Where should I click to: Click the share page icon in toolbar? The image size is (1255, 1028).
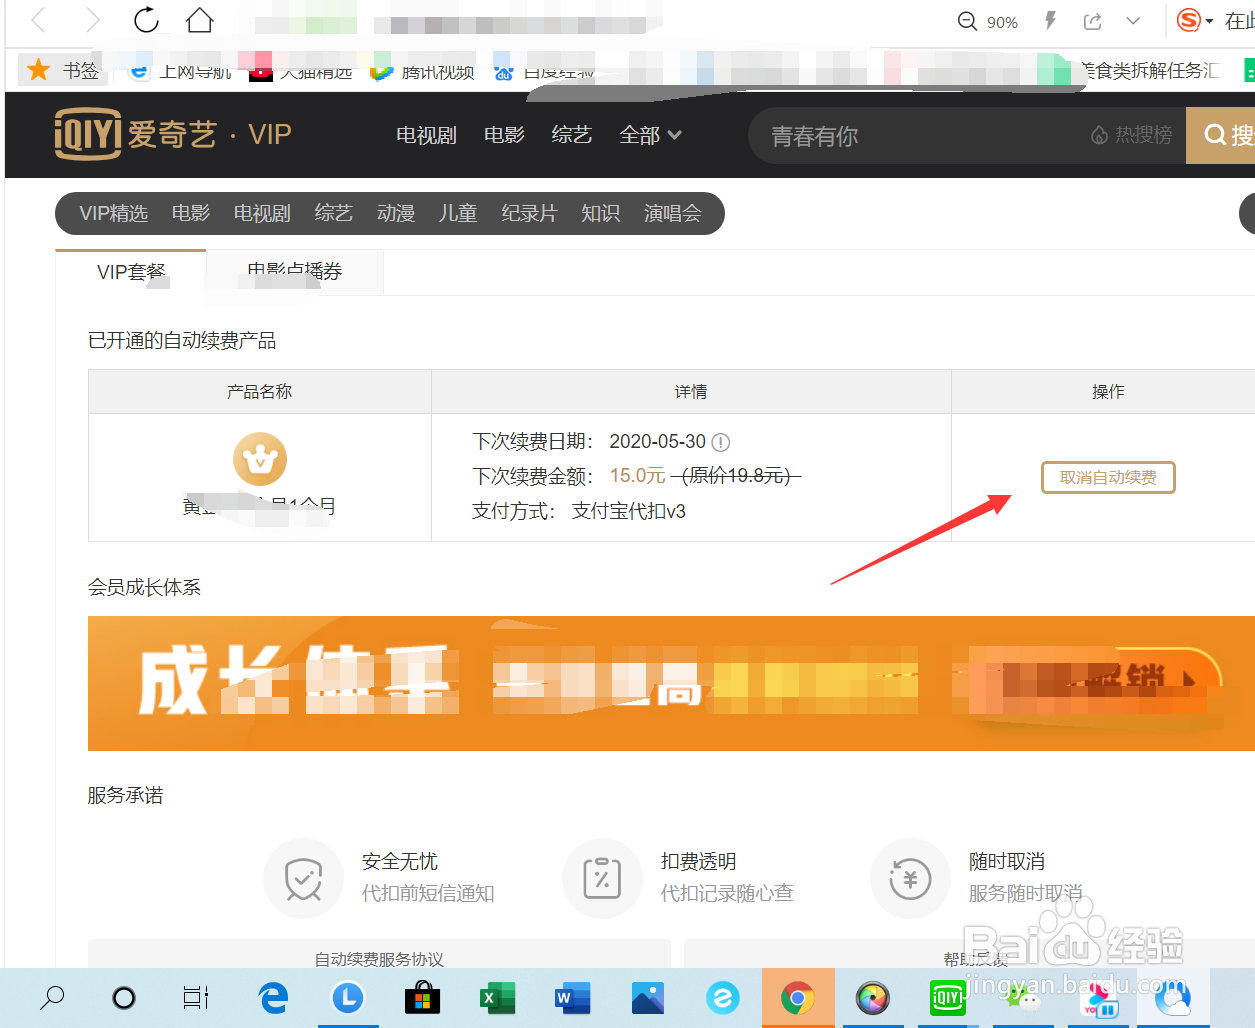1092,21
